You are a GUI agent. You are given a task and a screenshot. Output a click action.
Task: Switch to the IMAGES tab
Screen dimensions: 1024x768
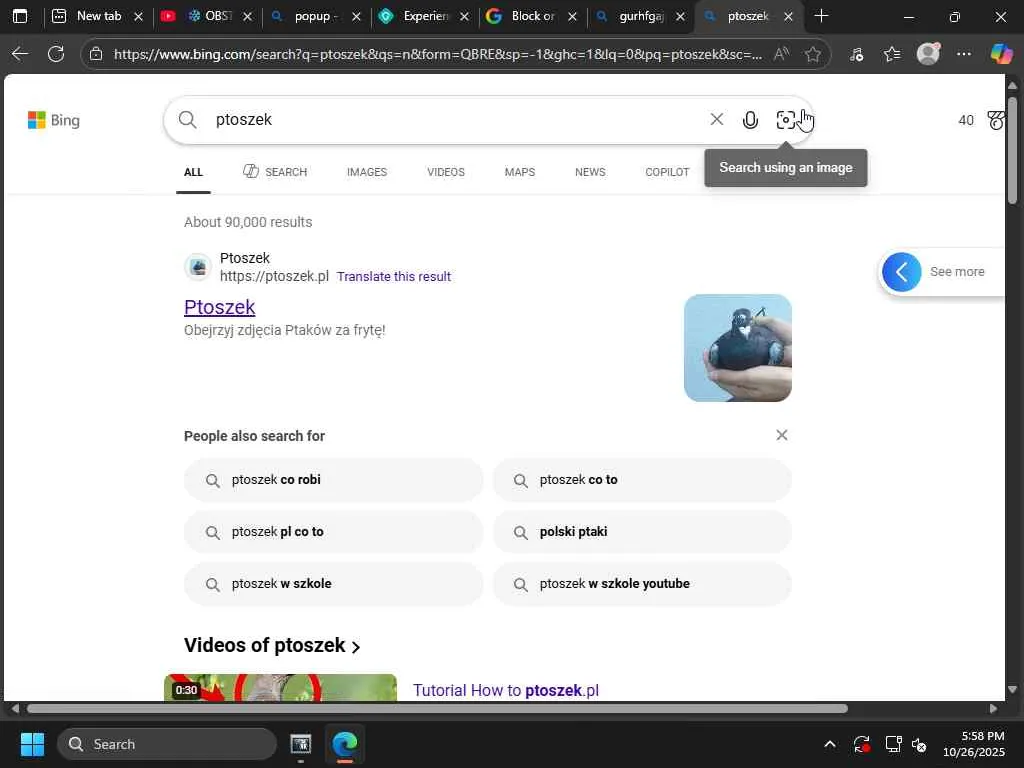pos(367,172)
